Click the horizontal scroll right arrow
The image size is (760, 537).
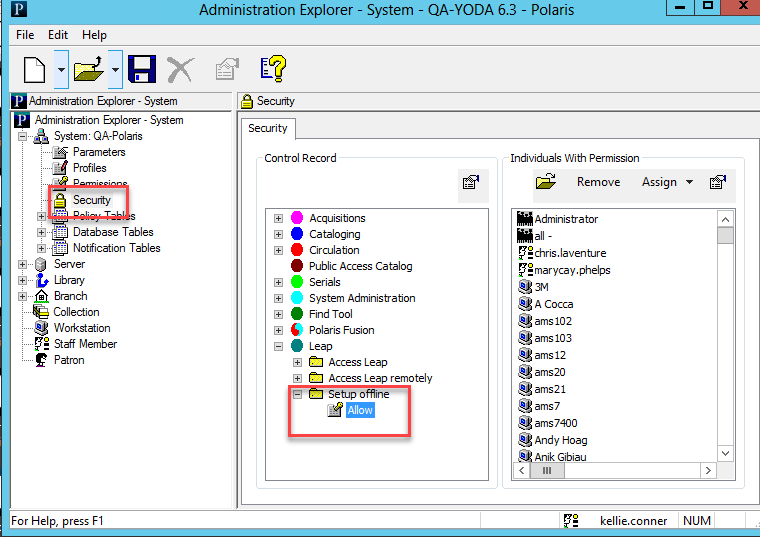[708, 470]
